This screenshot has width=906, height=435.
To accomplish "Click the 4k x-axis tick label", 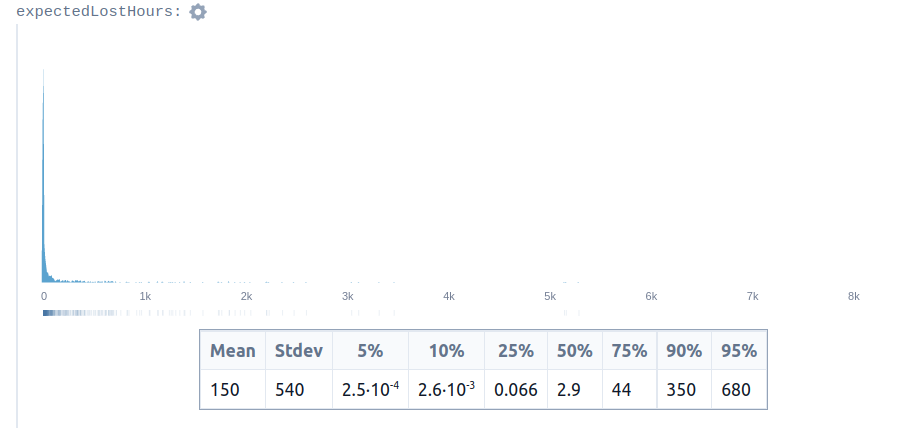I will [x=449, y=296].
